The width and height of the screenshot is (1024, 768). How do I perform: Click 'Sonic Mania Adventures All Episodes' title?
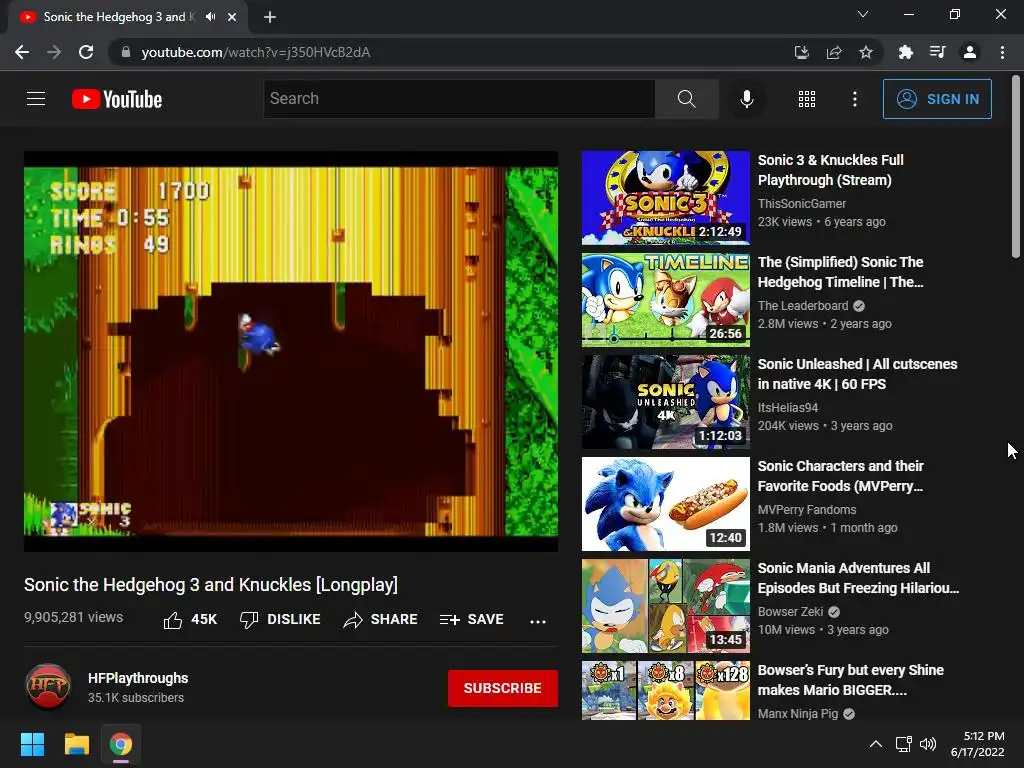coord(858,577)
